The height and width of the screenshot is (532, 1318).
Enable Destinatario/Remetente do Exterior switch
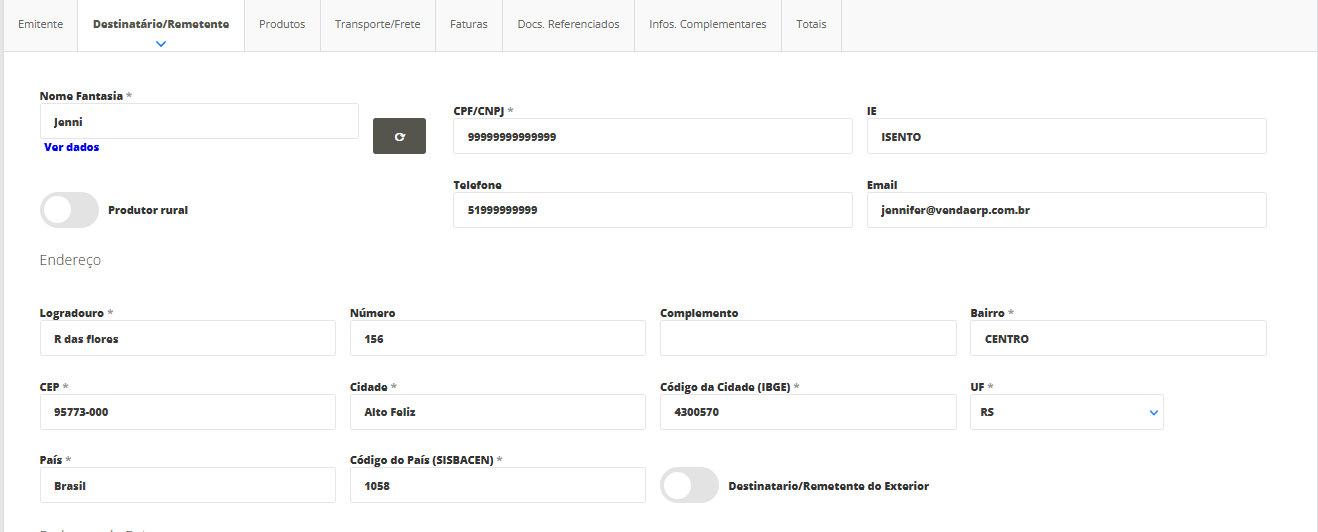coord(689,485)
